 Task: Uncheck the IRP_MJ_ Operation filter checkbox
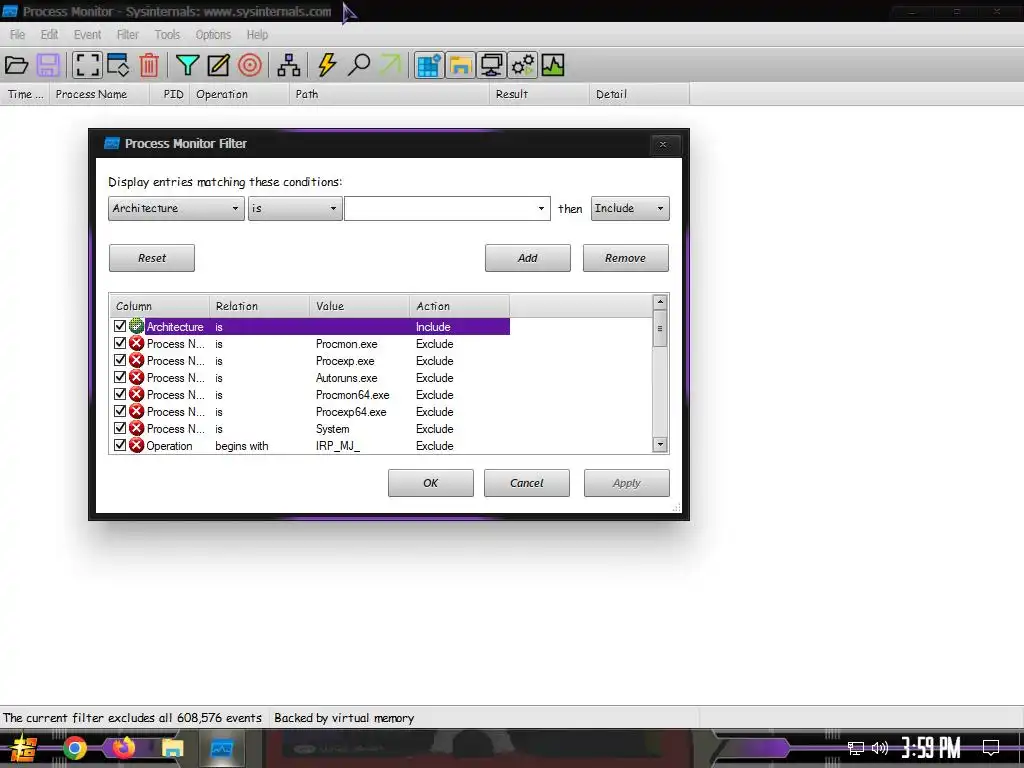tap(120, 445)
